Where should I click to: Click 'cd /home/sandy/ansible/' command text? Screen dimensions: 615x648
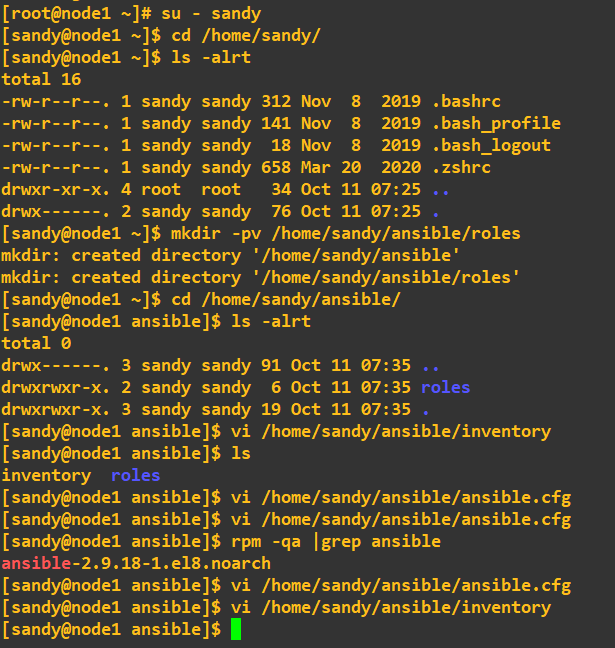[286, 299]
